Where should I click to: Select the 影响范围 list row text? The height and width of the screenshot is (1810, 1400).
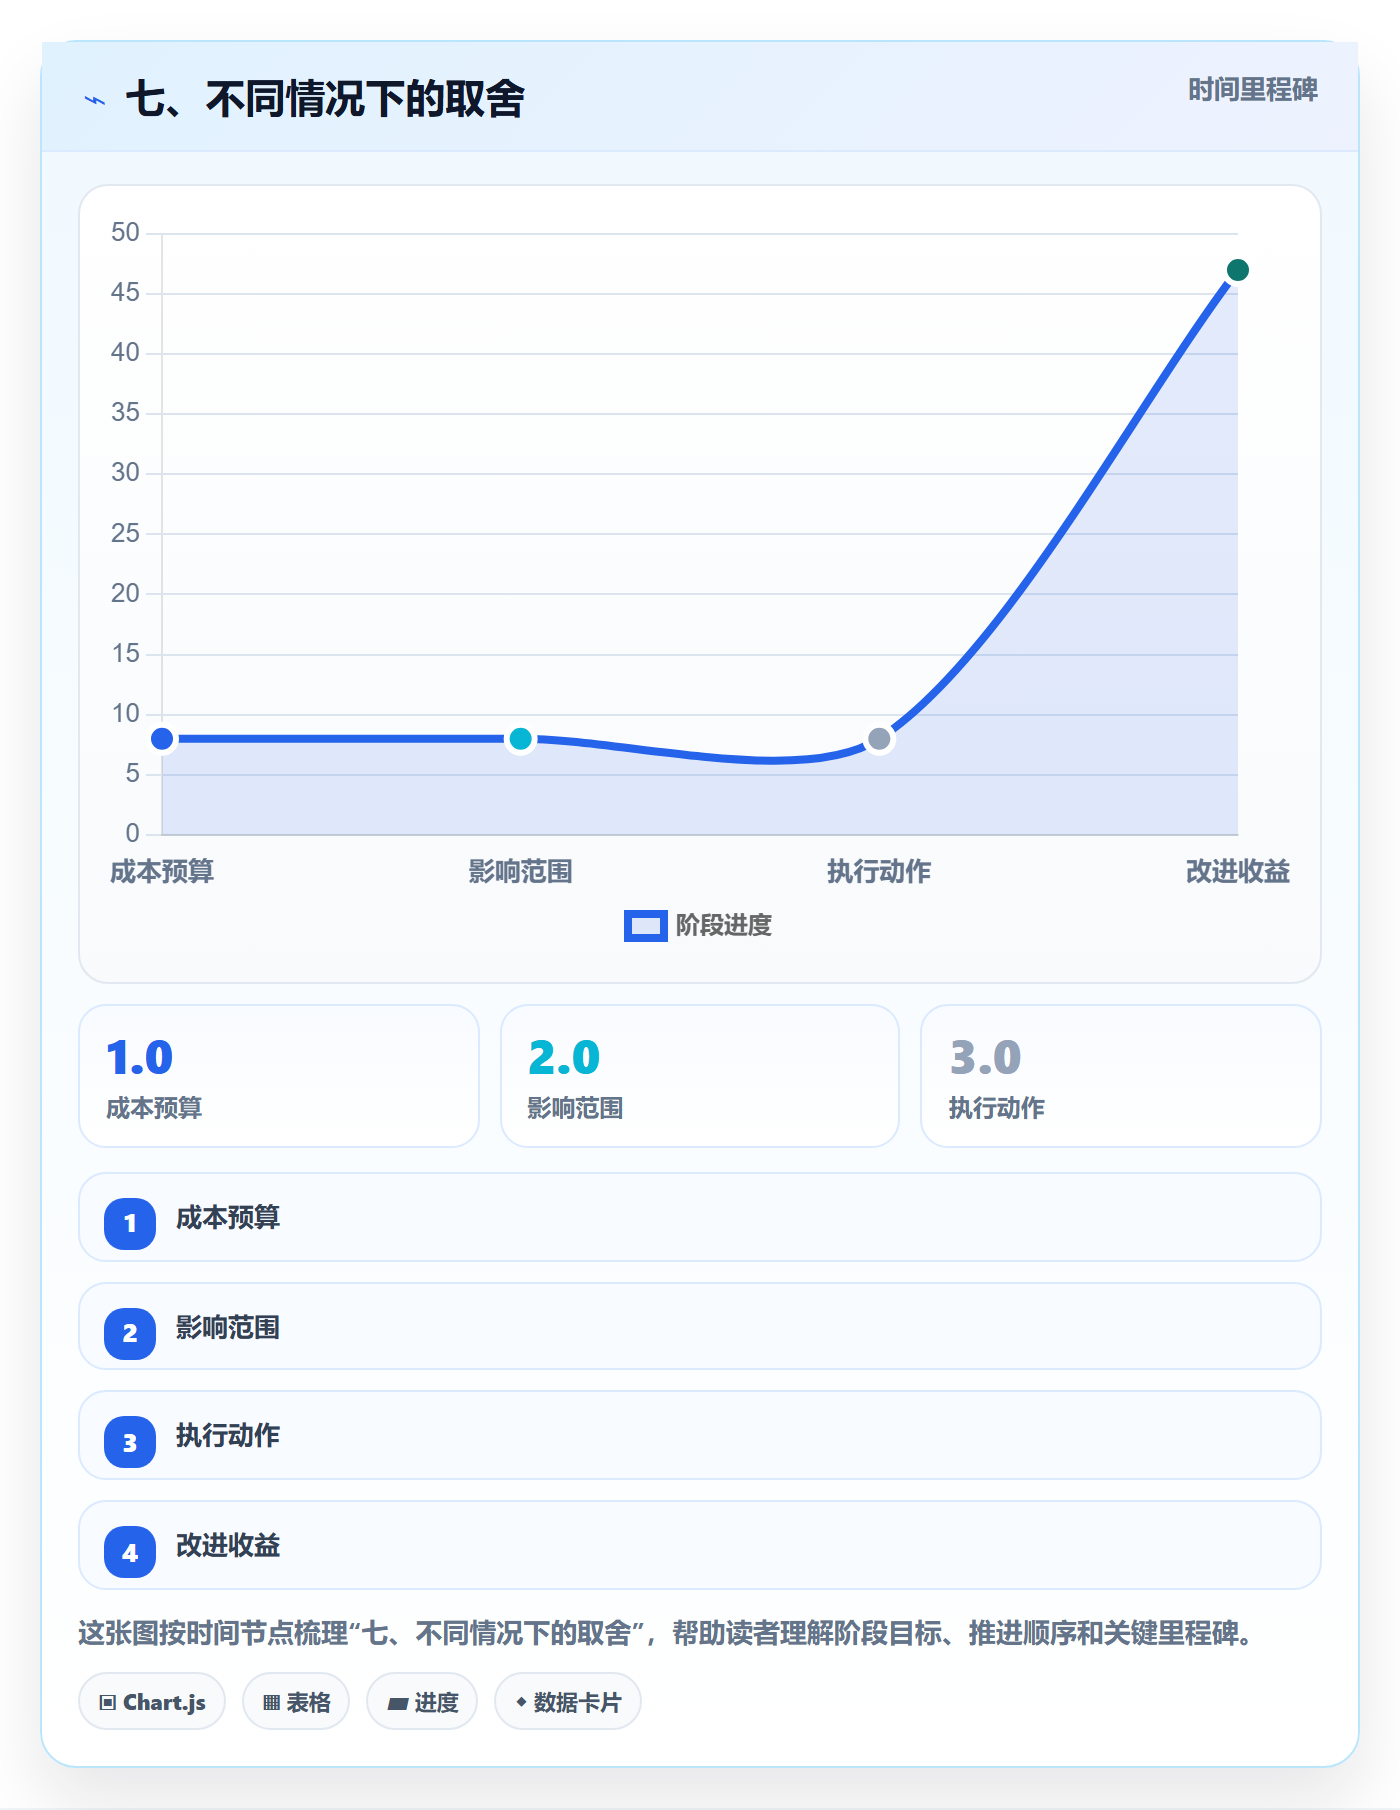point(228,1328)
